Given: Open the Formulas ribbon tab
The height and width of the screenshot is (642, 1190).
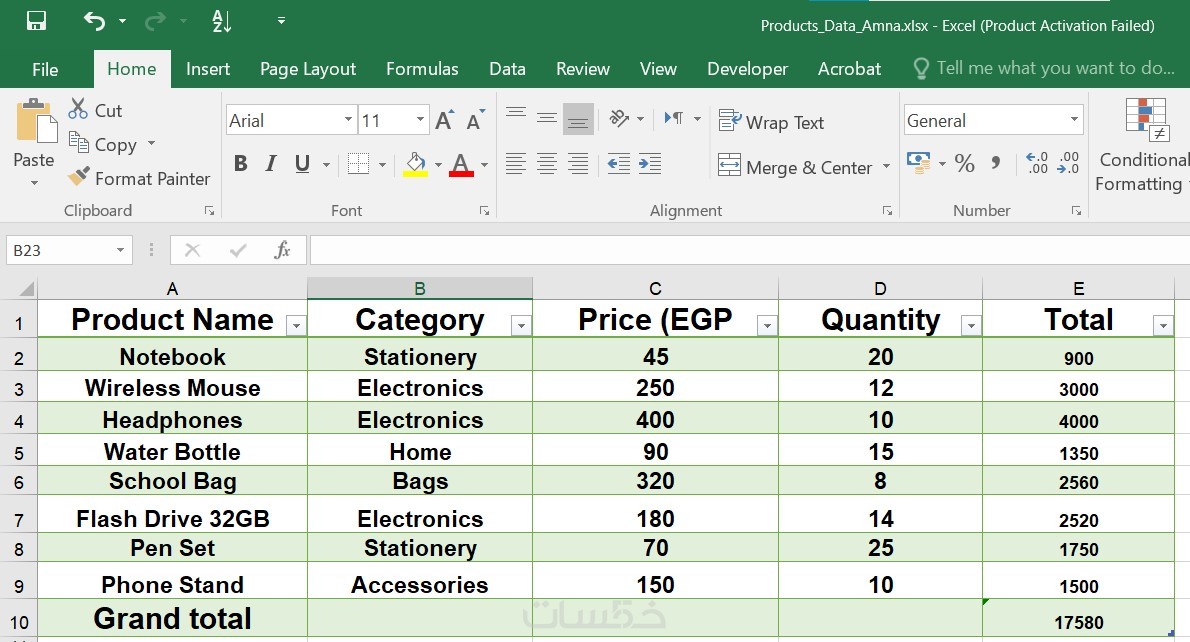Looking at the screenshot, I should [x=422, y=69].
